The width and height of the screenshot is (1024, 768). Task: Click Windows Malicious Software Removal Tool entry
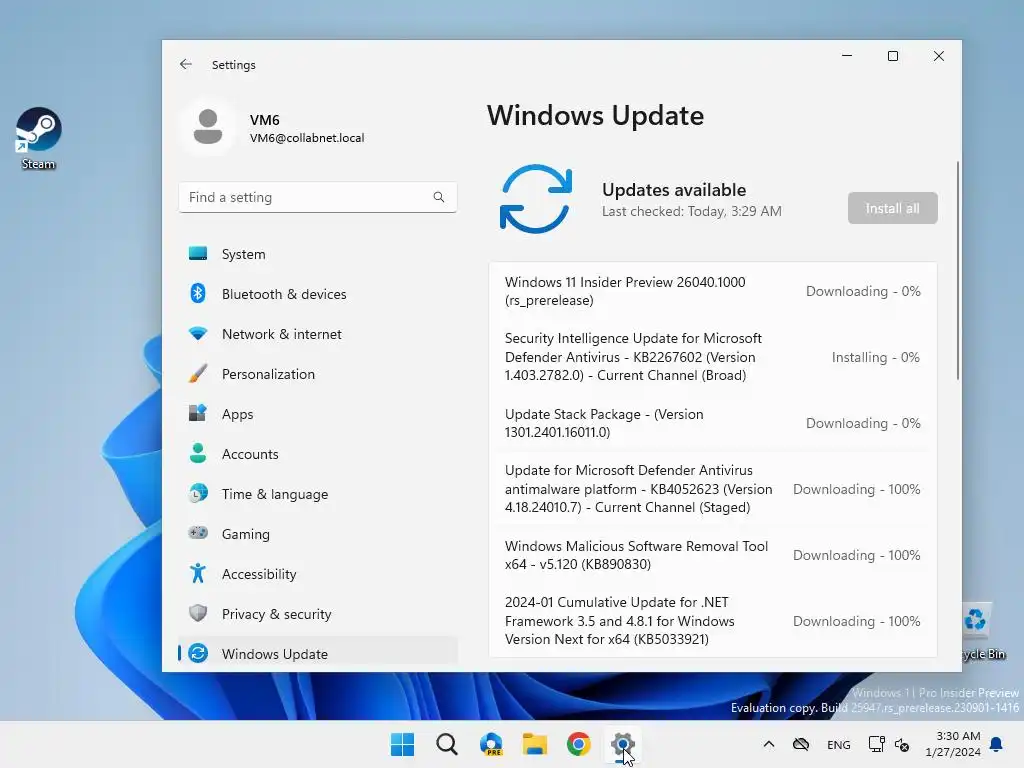pyautogui.click(x=712, y=555)
